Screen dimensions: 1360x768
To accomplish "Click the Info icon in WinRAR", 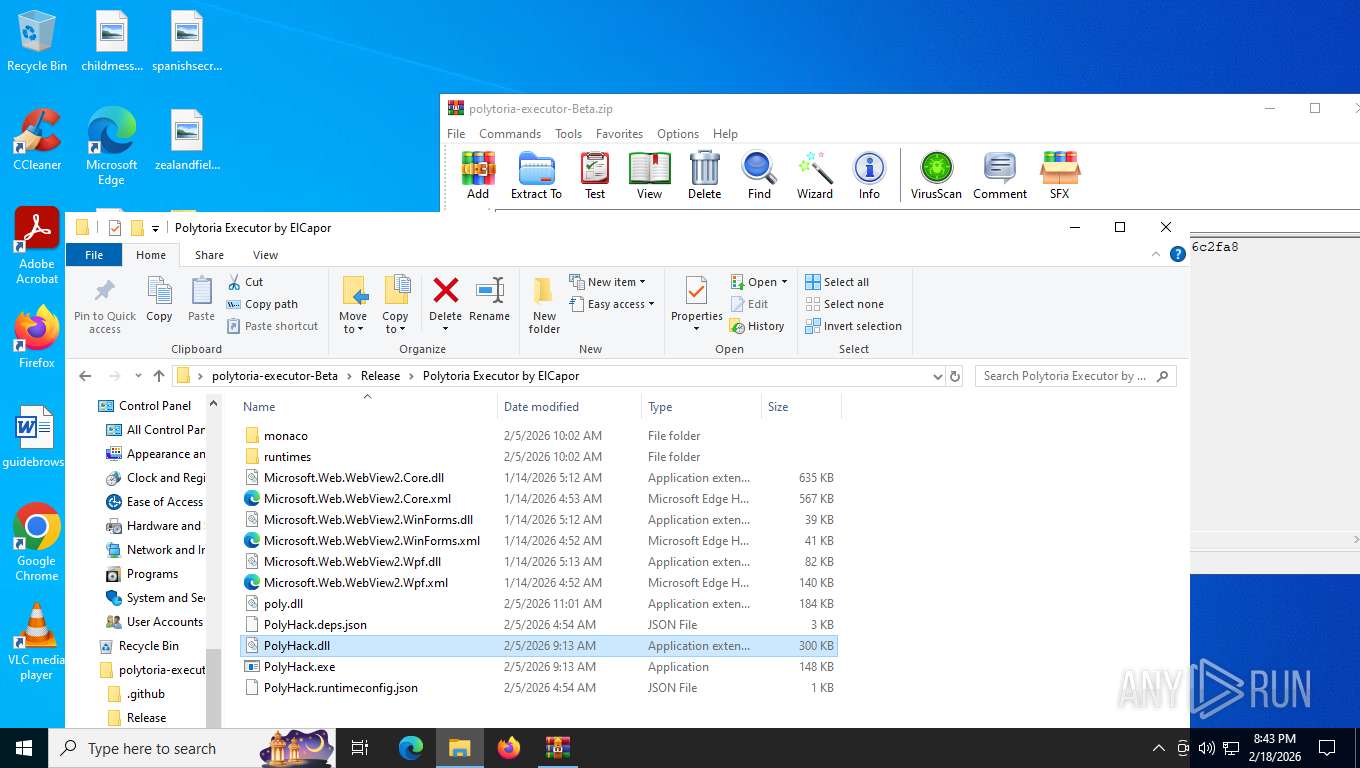I will 869,175.
